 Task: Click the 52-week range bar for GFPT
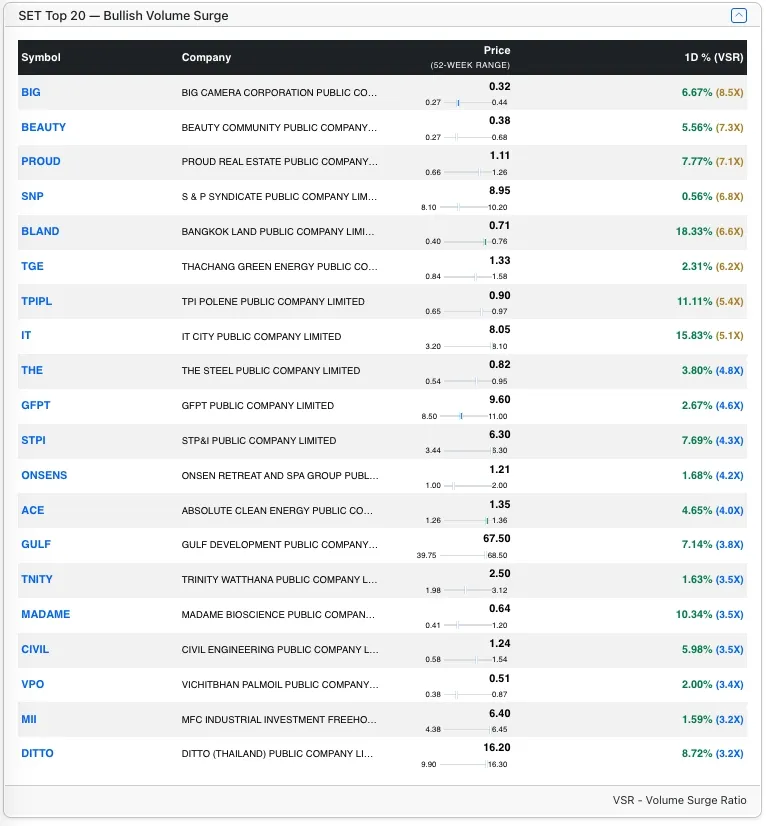pos(465,416)
